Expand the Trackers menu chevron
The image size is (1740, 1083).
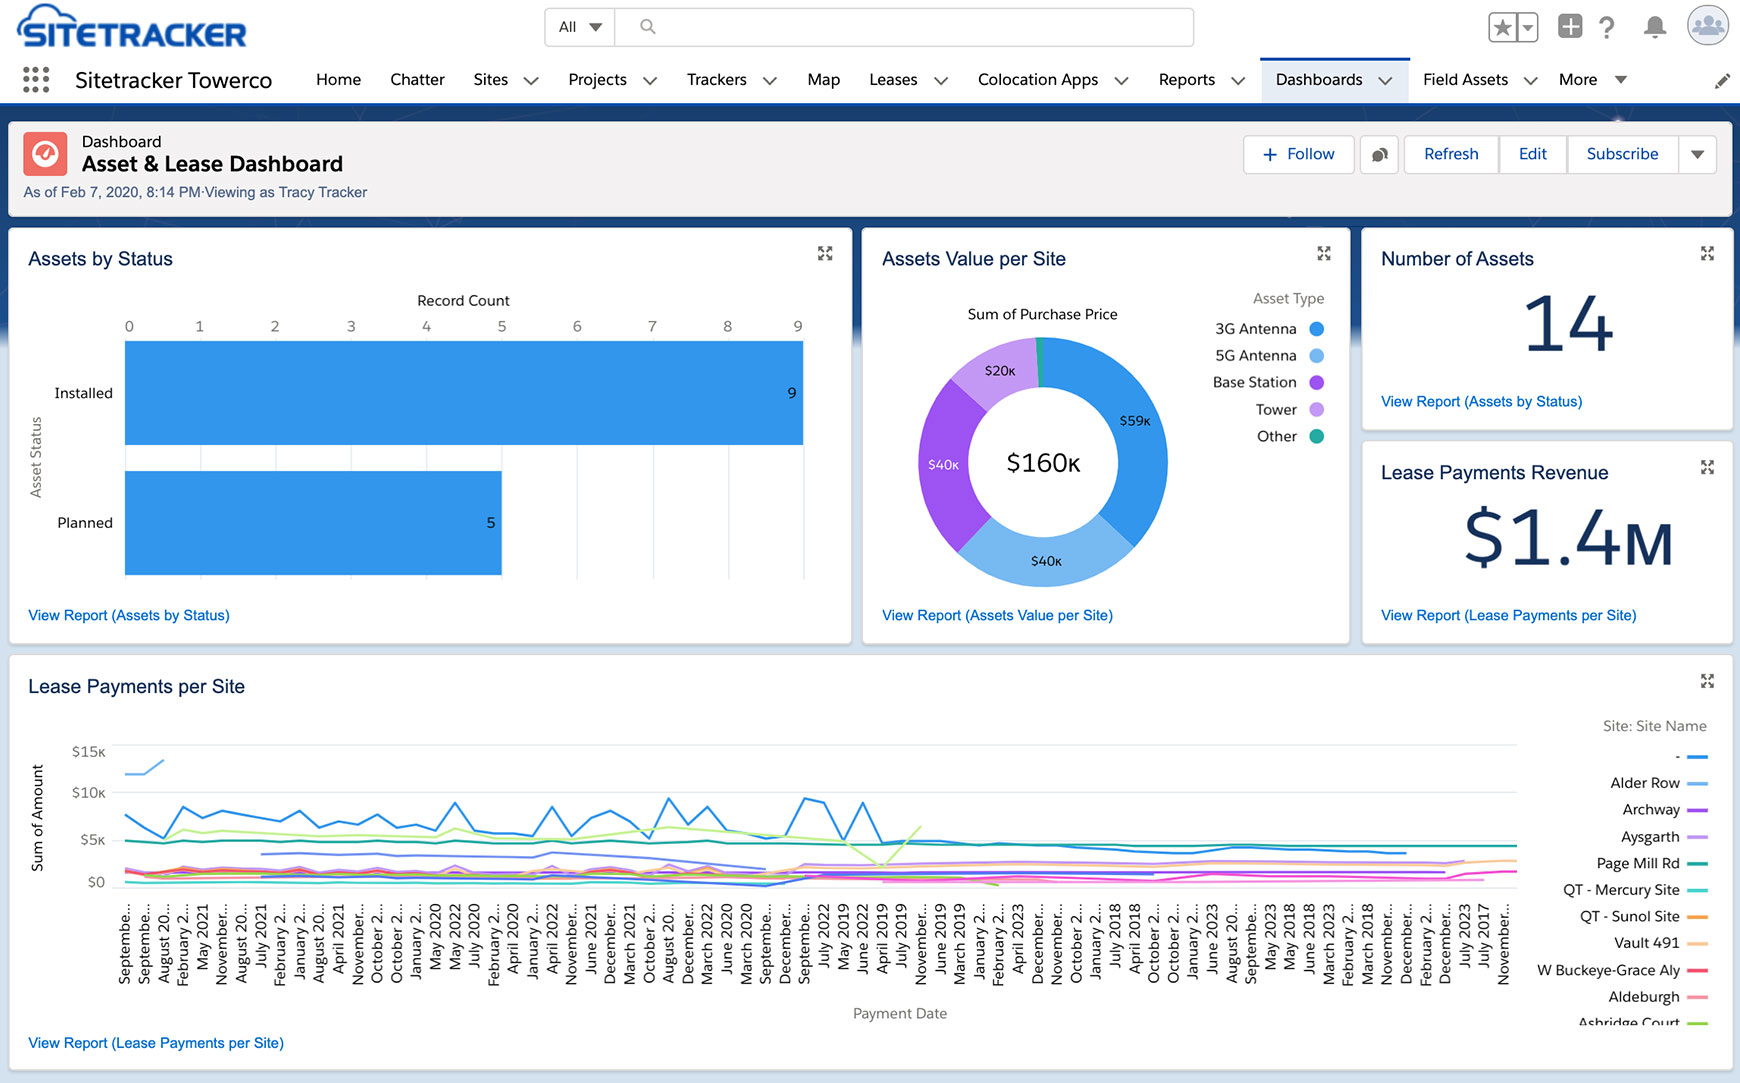pyautogui.click(x=770, y=81)
